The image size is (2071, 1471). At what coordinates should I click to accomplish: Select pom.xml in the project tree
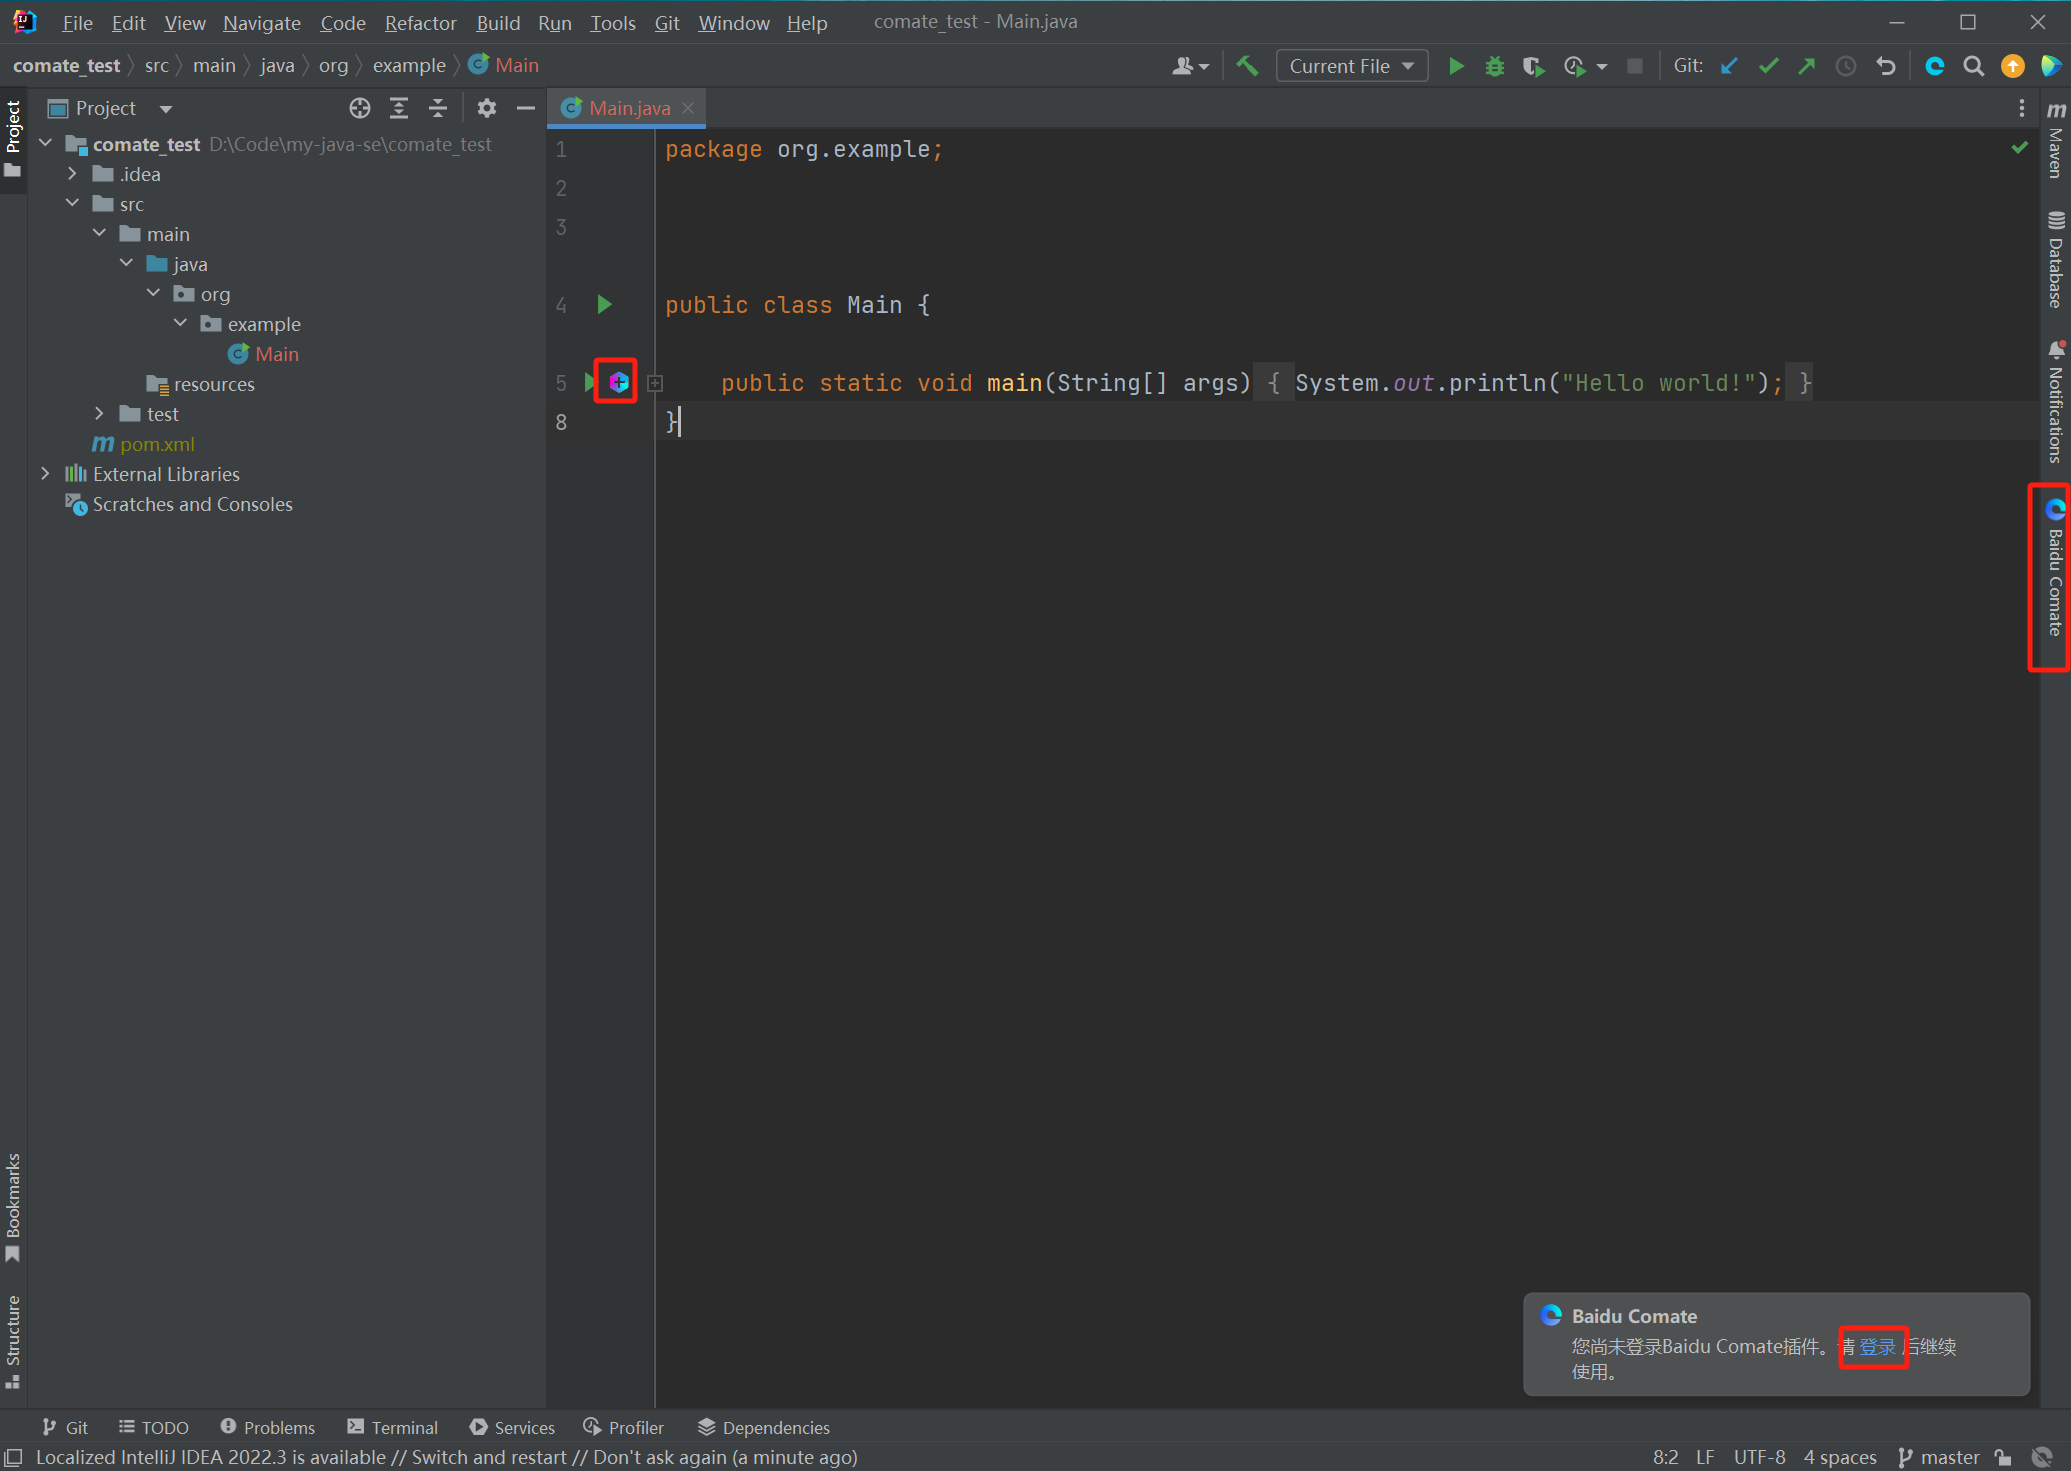click(x=157, y=444)
